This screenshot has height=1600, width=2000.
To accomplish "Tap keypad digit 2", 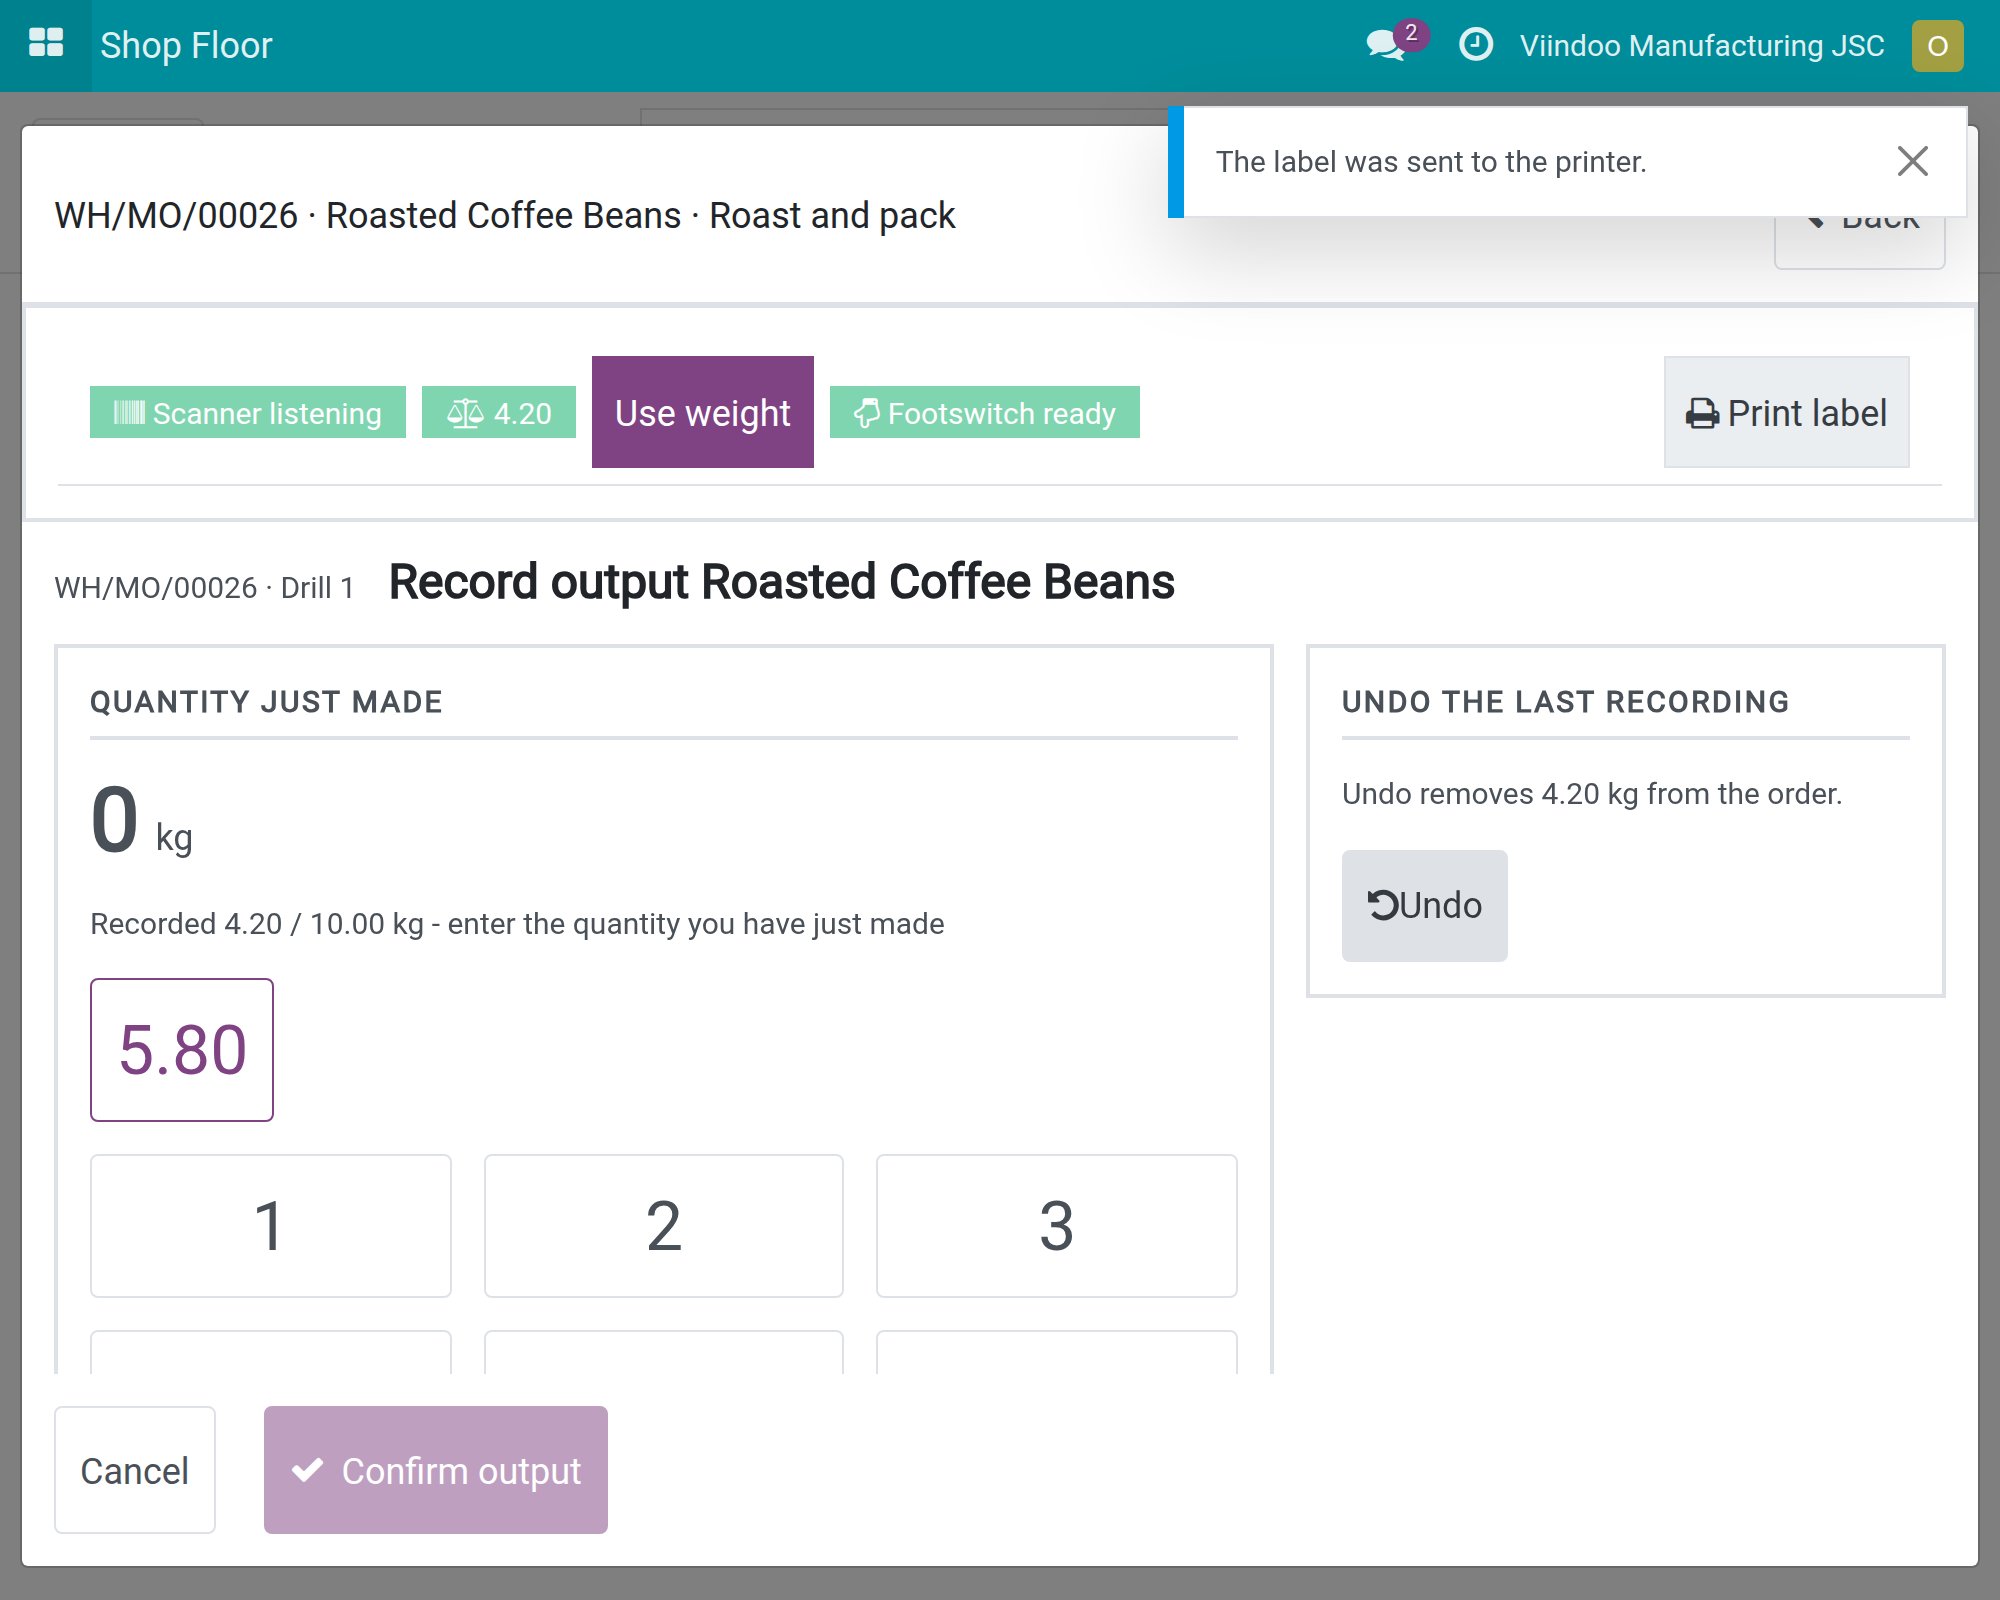I will [x=664, y=1226].
